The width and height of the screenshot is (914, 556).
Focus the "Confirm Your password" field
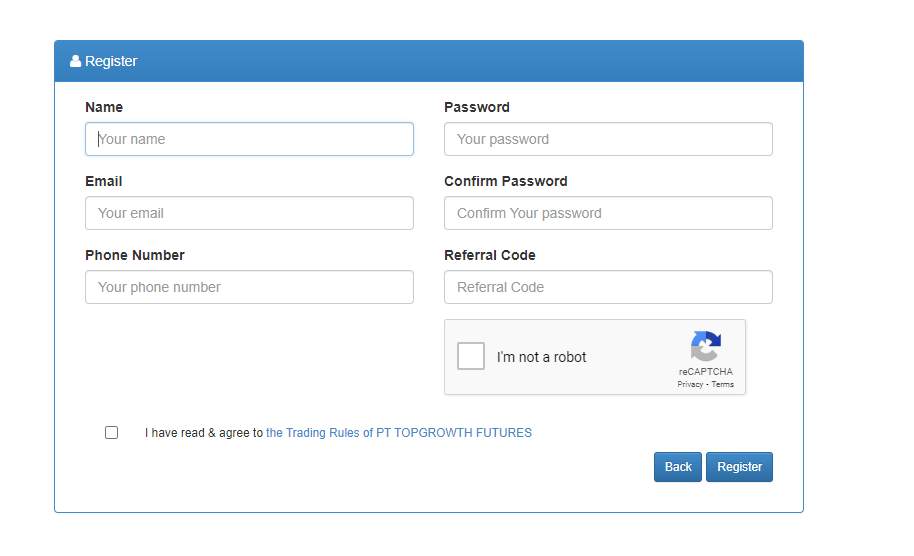608,213
